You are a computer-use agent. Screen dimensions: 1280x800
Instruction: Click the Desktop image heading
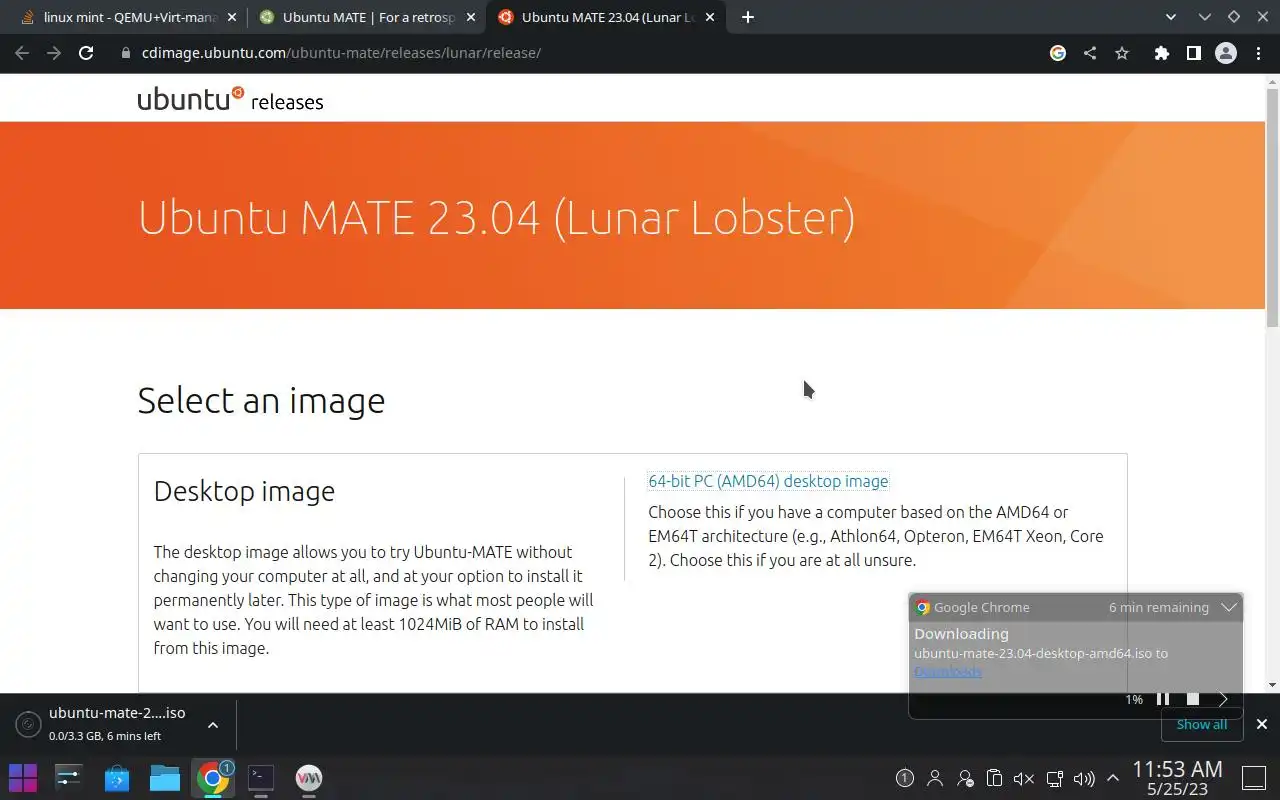[244, 491]
